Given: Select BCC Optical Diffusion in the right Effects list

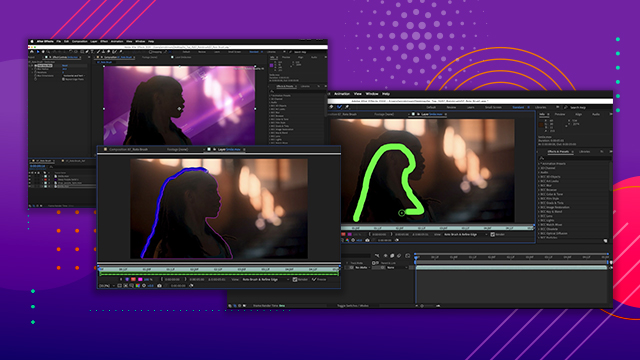Looking at the screenshot, I should (553, 233).
